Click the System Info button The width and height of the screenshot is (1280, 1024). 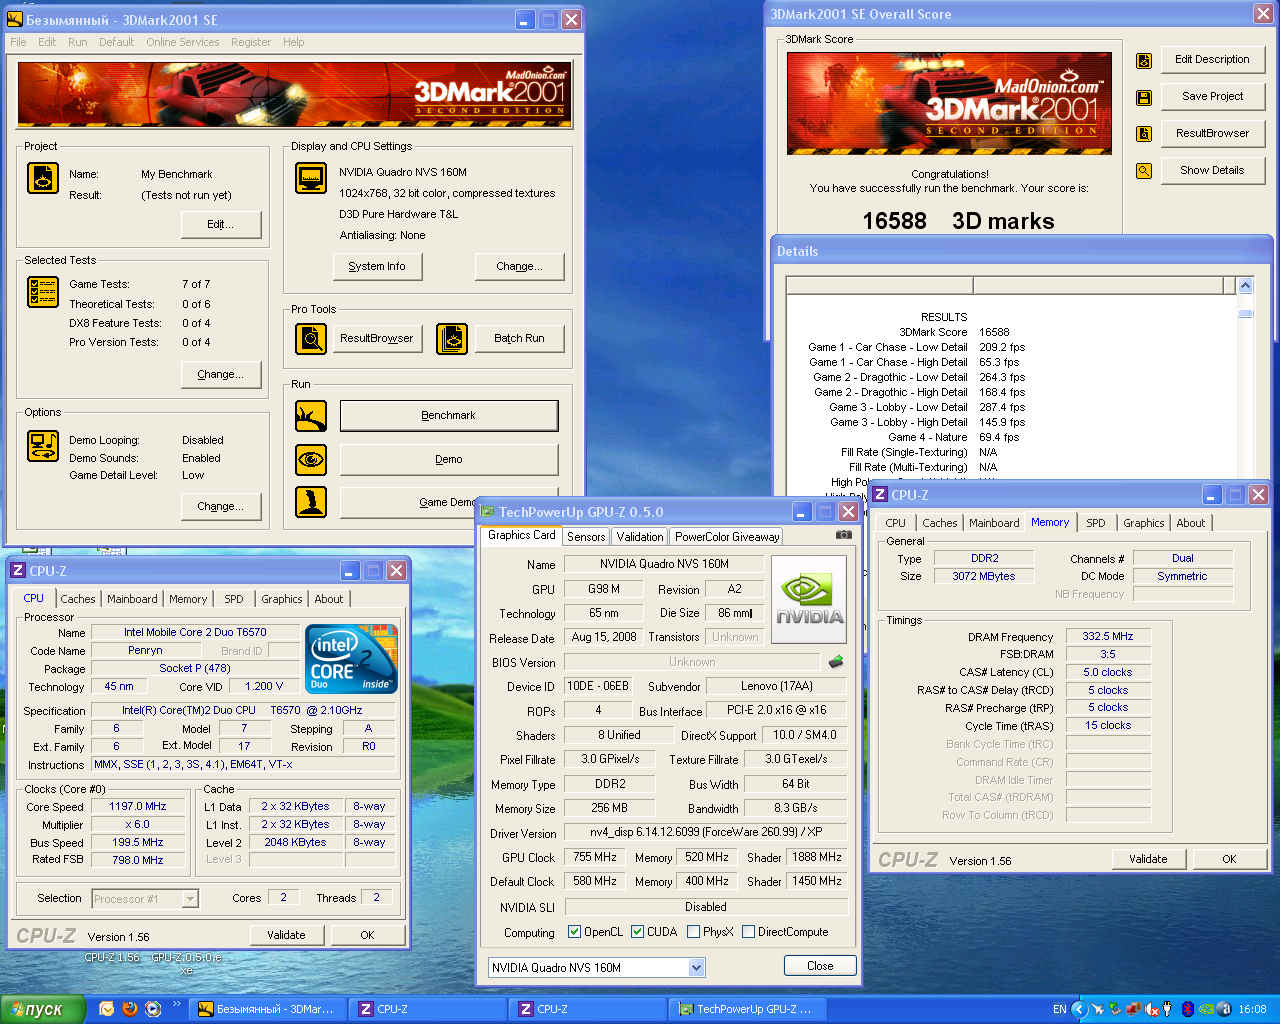377,267
